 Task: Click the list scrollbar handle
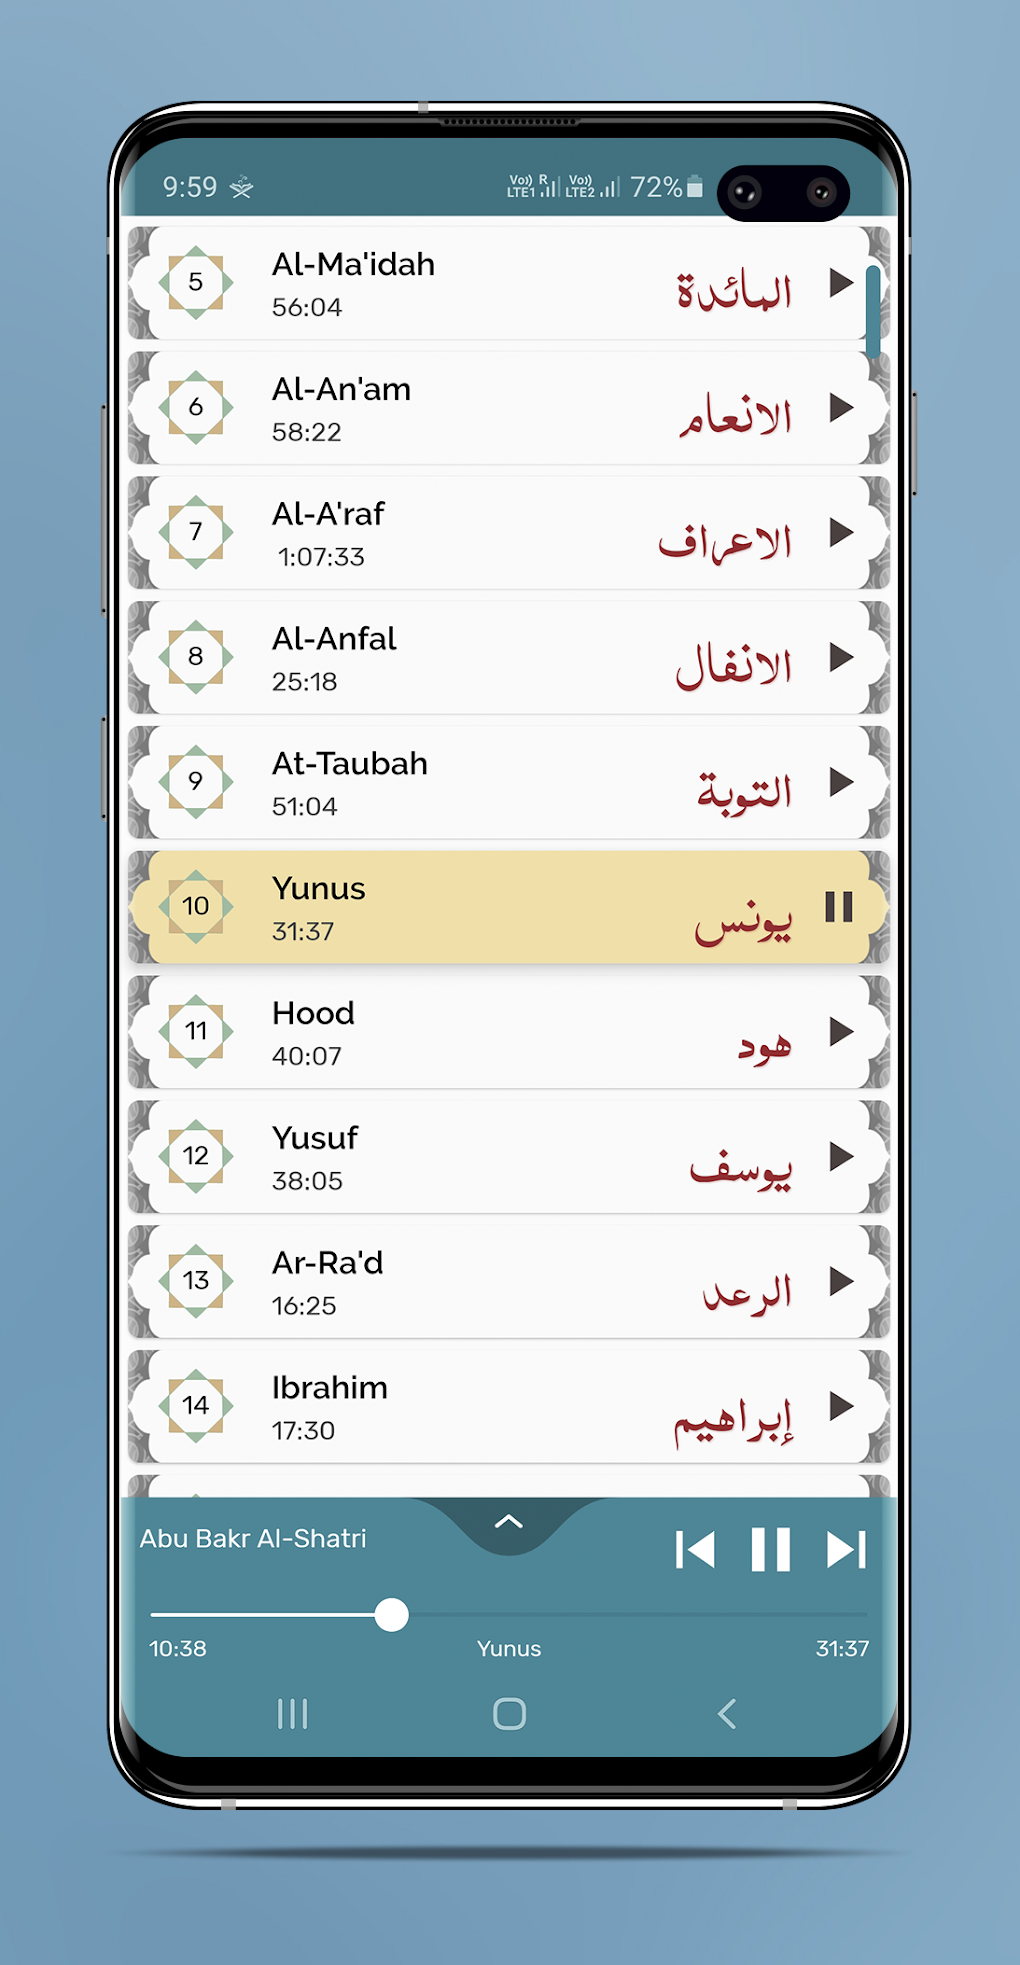tap(873, 311)
